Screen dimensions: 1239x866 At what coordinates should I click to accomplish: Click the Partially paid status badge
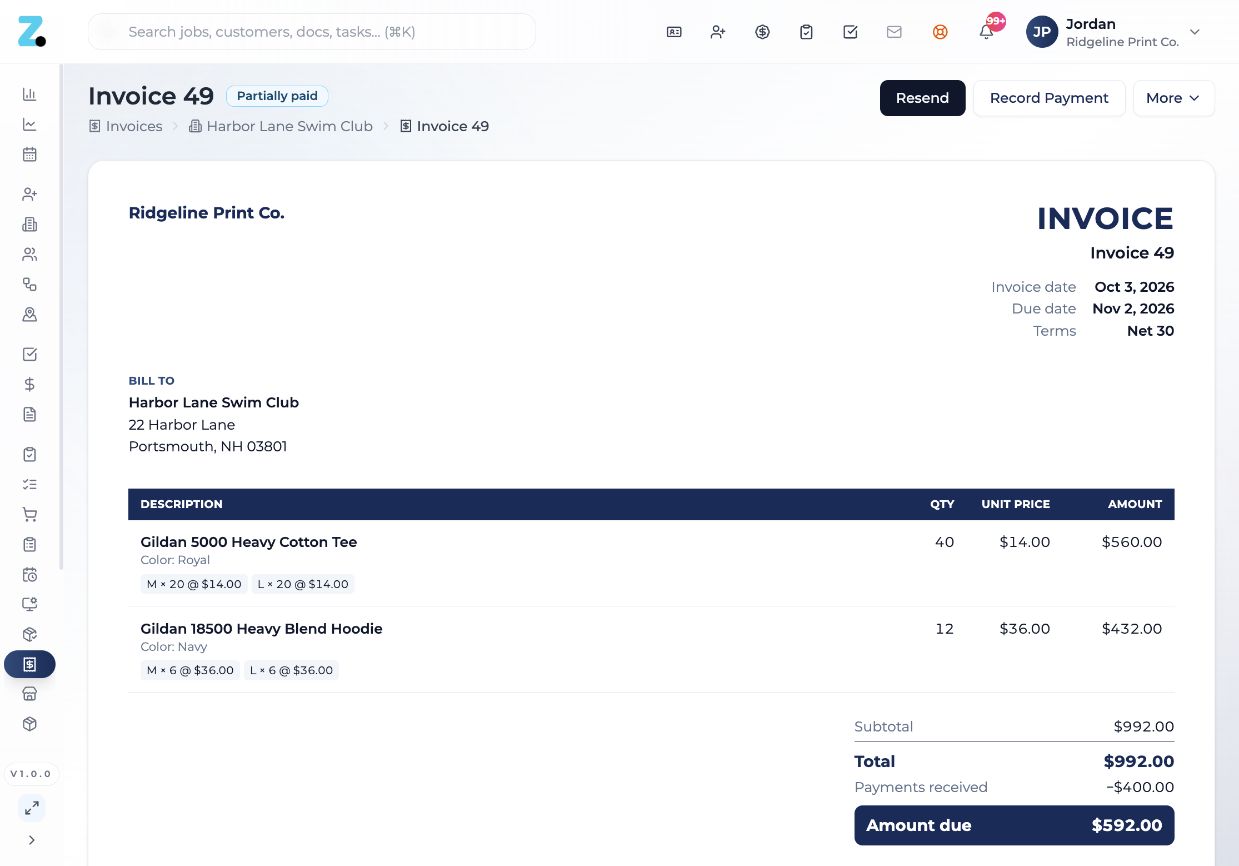[277, 96]
